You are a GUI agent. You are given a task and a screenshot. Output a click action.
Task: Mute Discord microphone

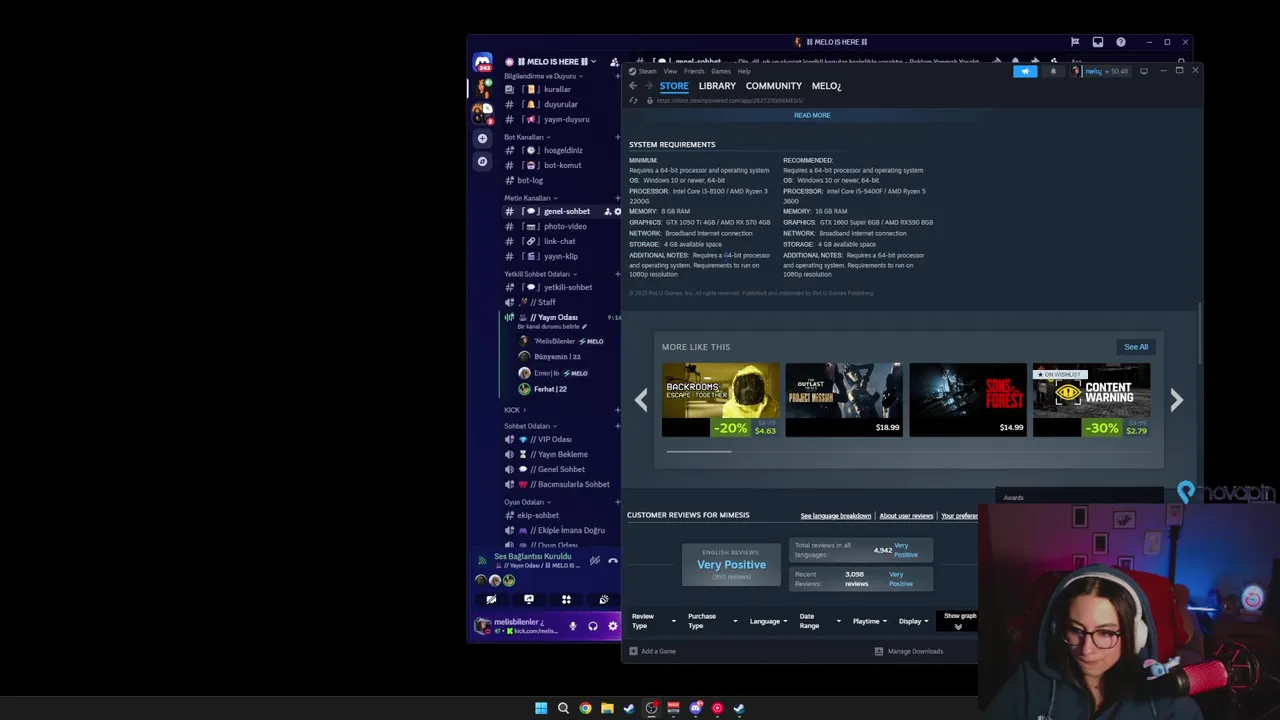573,626
